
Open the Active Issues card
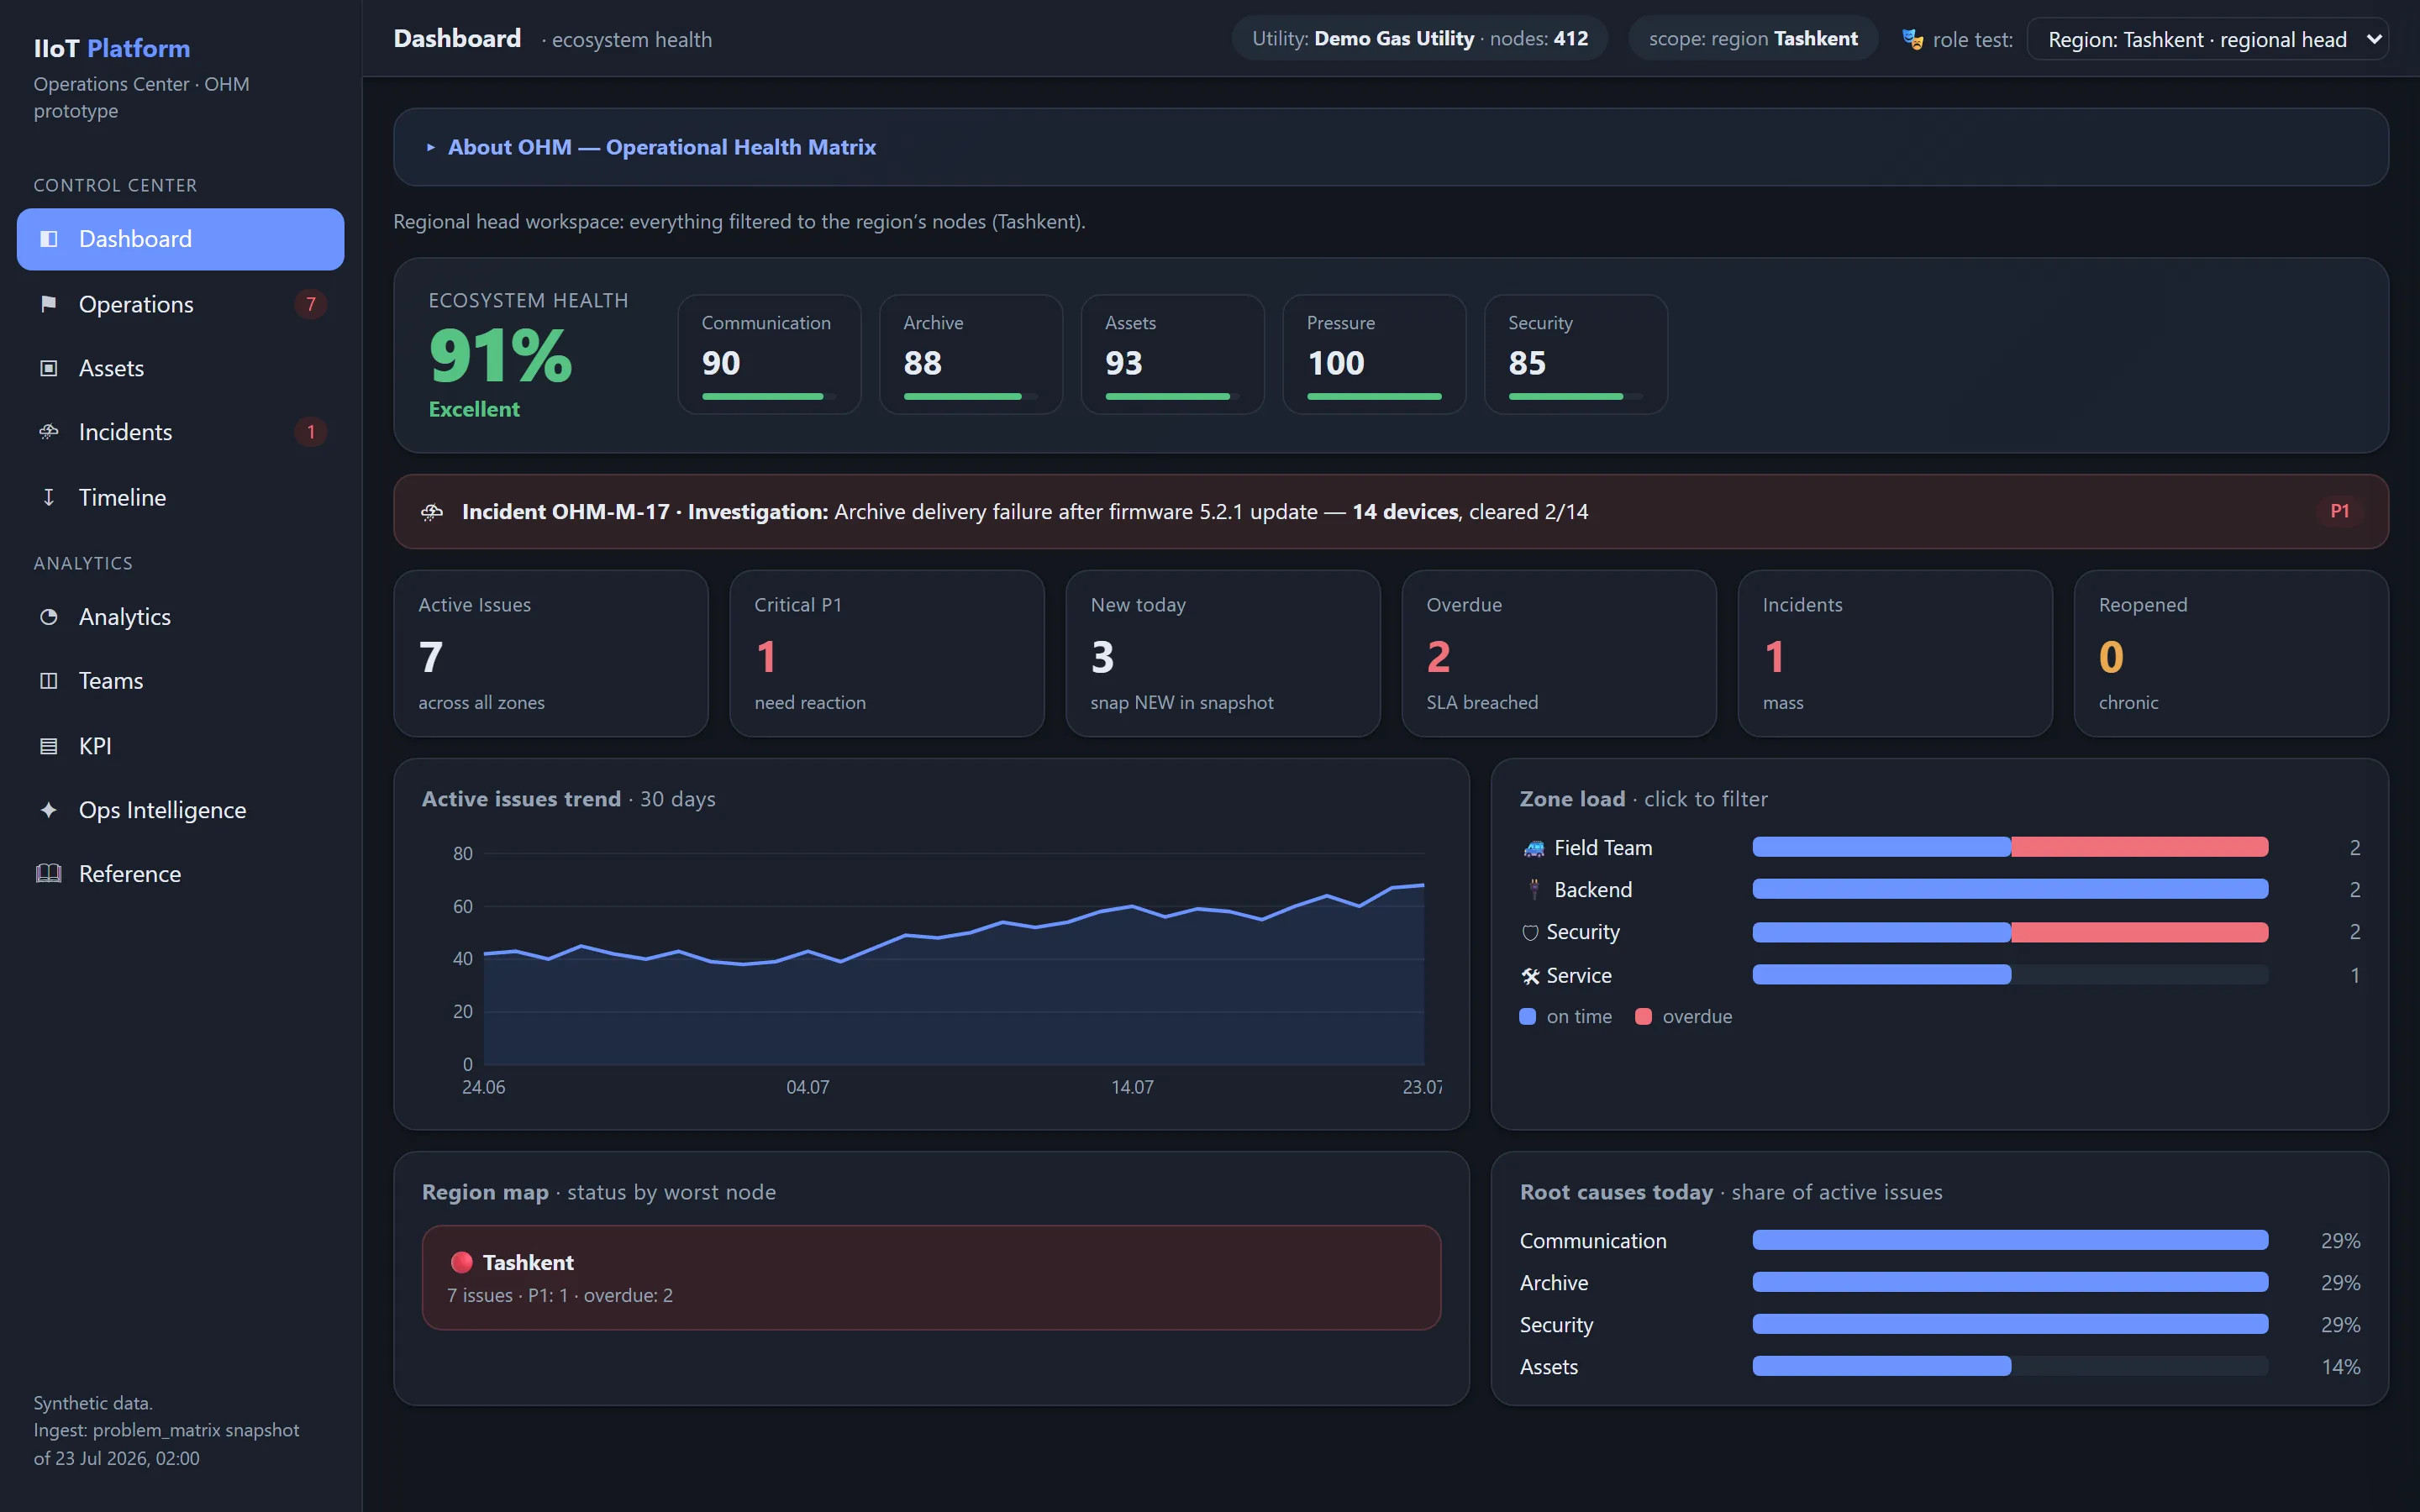[551, 654]
